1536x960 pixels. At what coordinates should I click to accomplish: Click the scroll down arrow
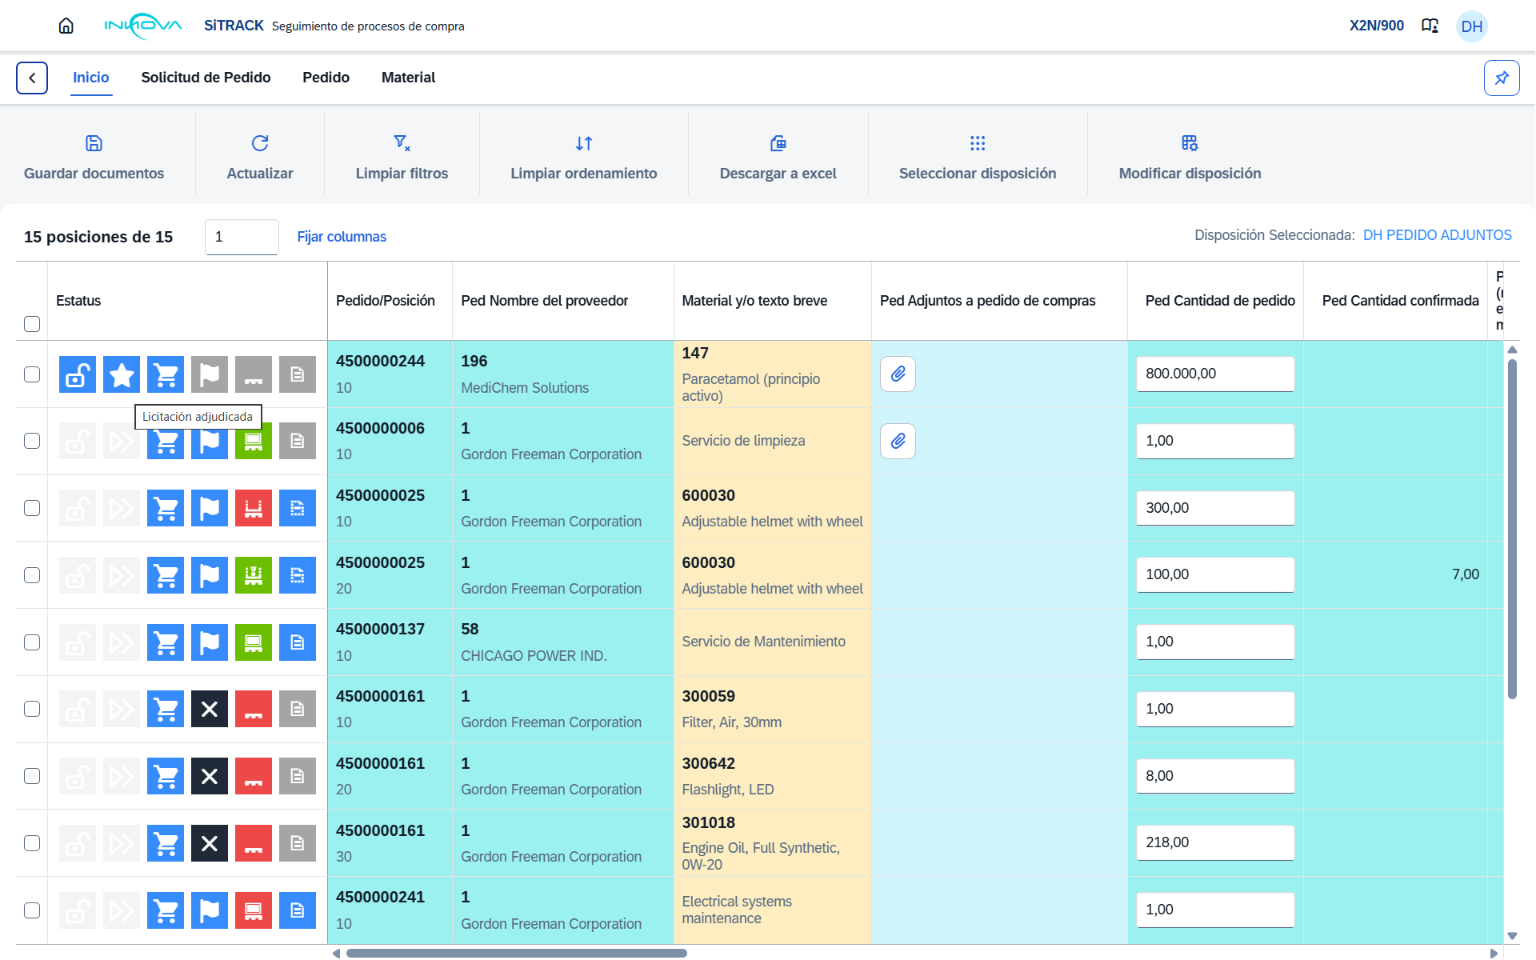[x=1512, y=936]
